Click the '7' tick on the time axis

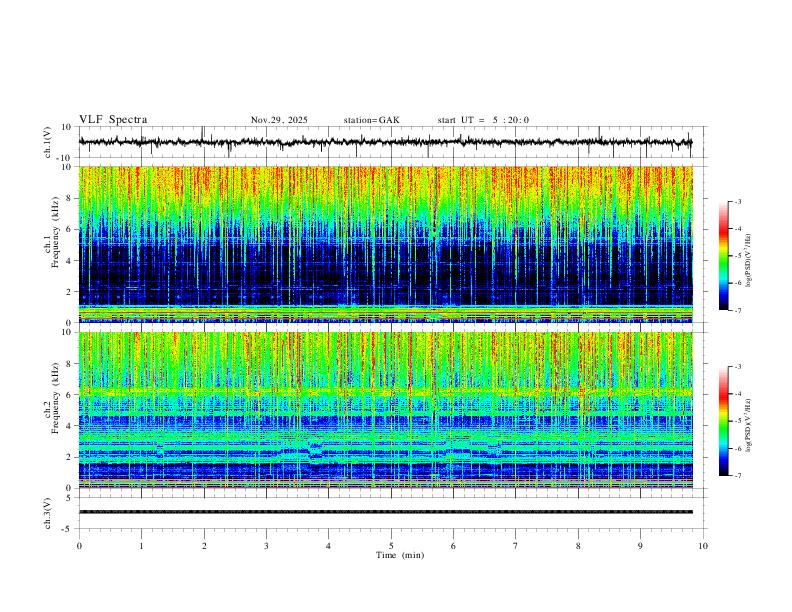[x=516, y=546]
